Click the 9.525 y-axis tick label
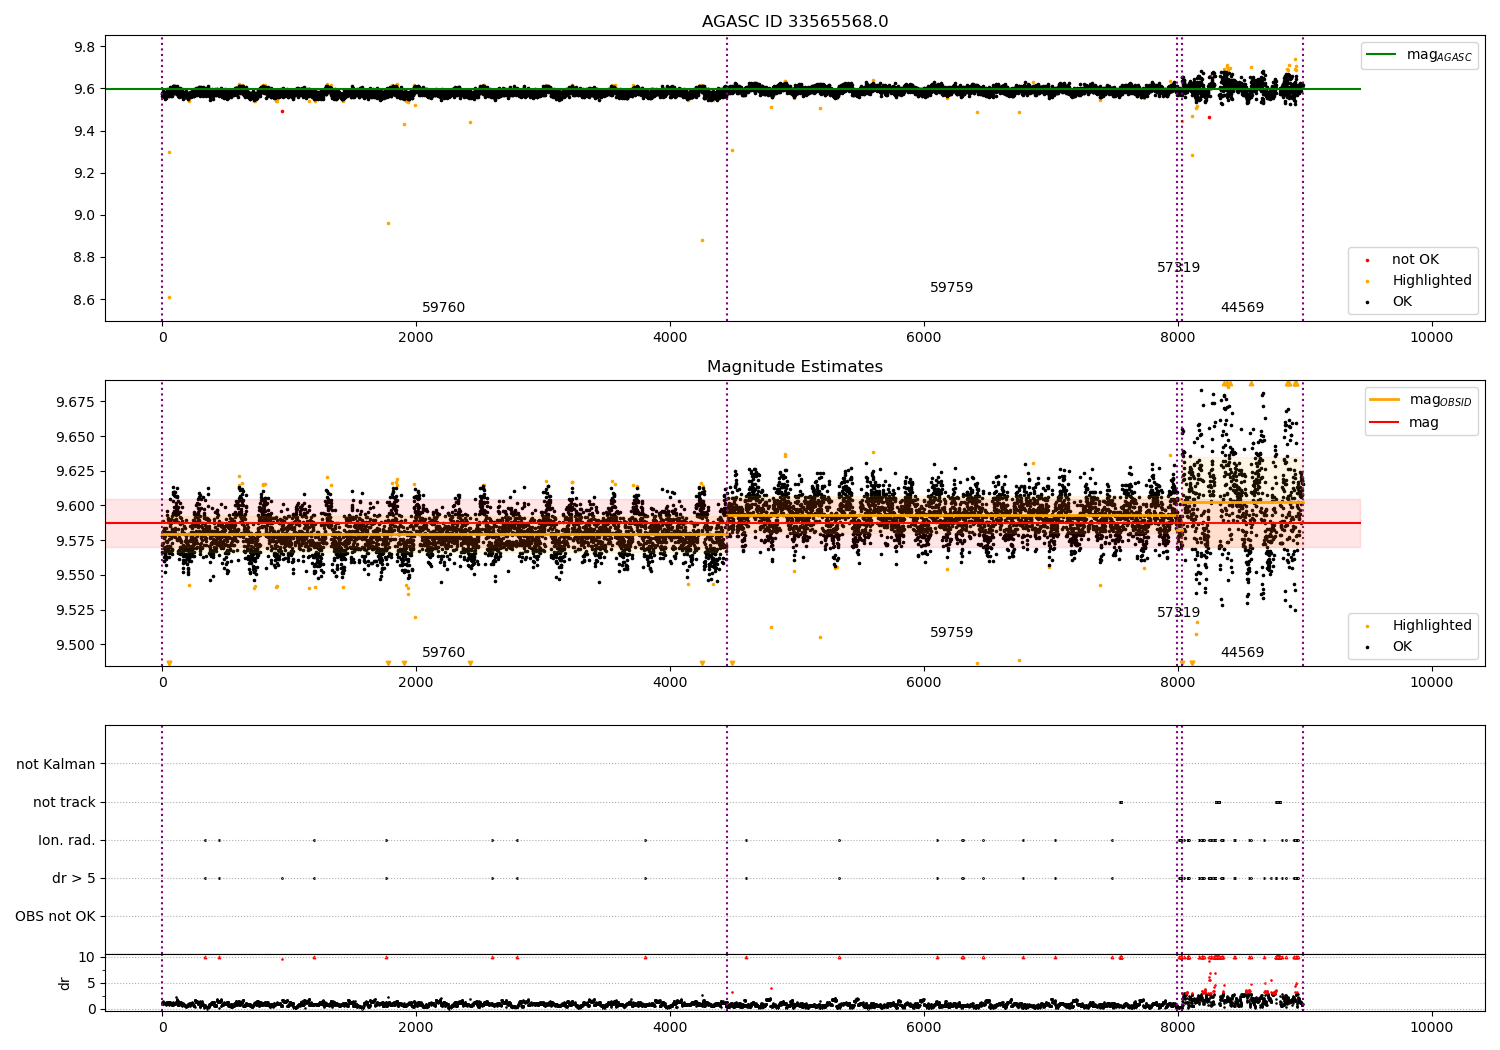 click(77, 611)
